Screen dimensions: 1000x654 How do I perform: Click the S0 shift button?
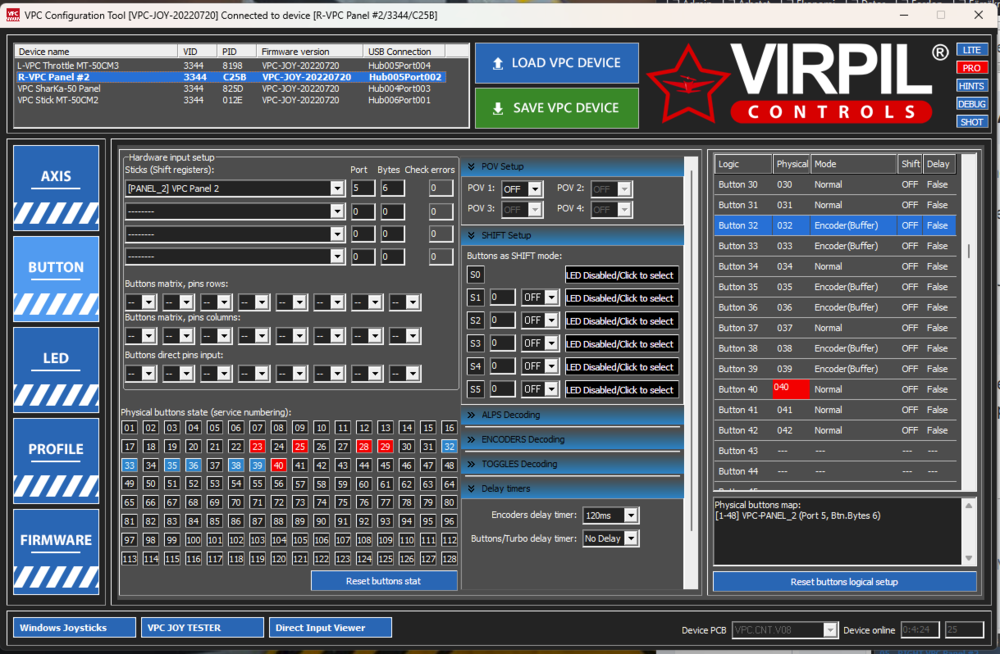[475, 275]
